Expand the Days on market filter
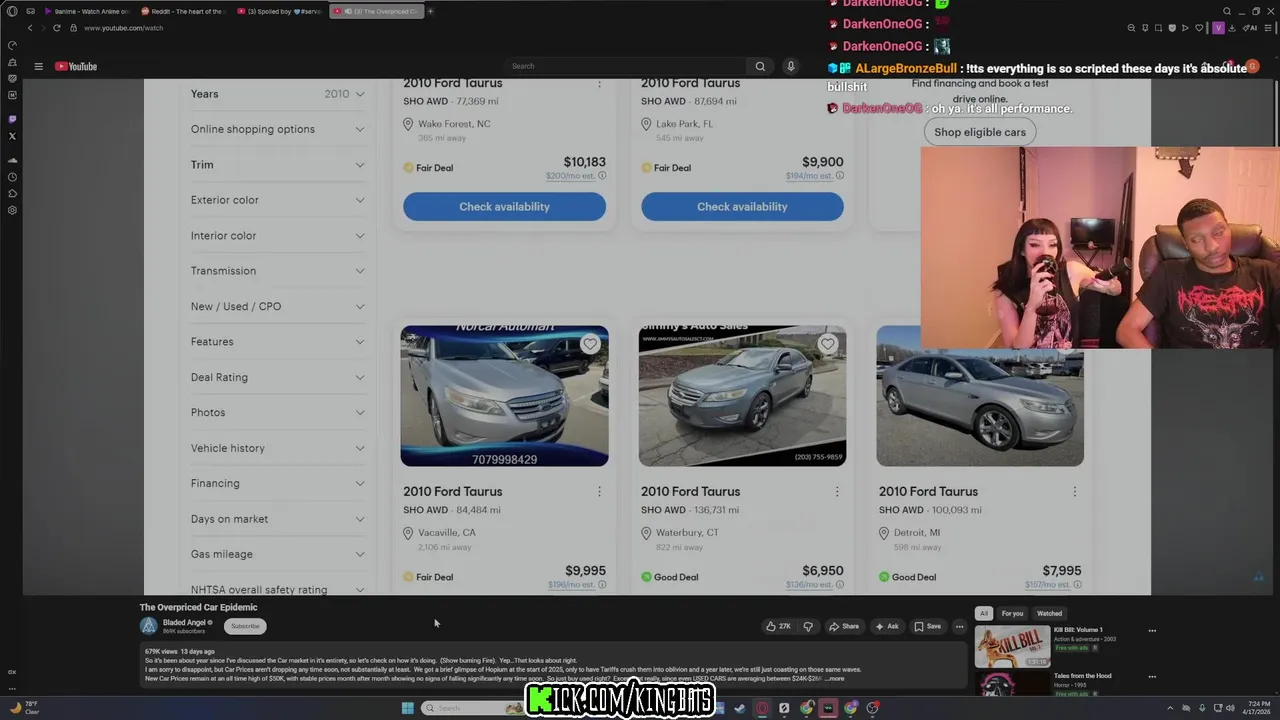 [x=277, y=519]
